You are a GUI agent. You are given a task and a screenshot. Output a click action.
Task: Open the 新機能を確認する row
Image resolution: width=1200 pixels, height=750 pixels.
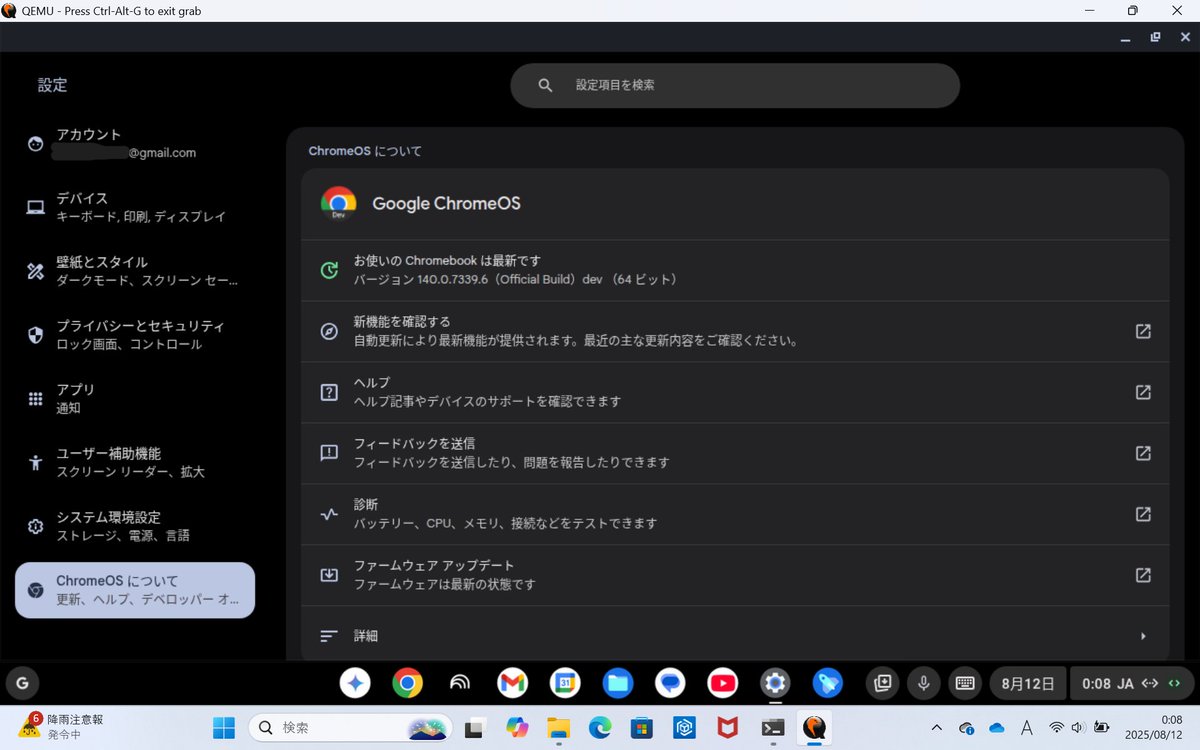[735, 331]
